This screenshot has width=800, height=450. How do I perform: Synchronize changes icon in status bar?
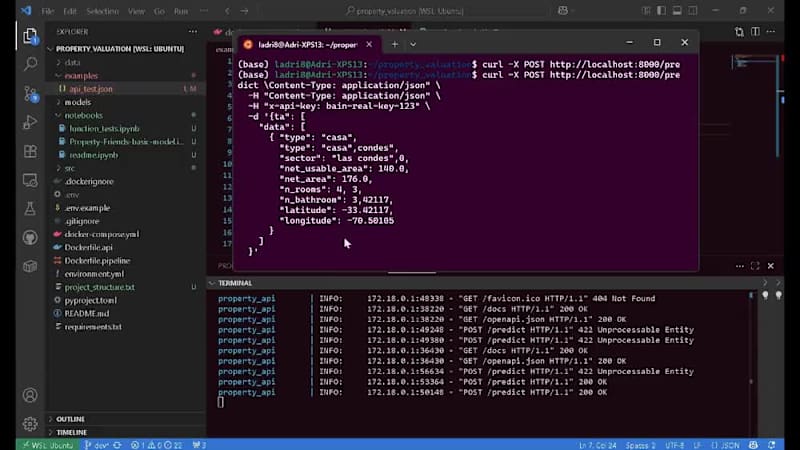117,445
